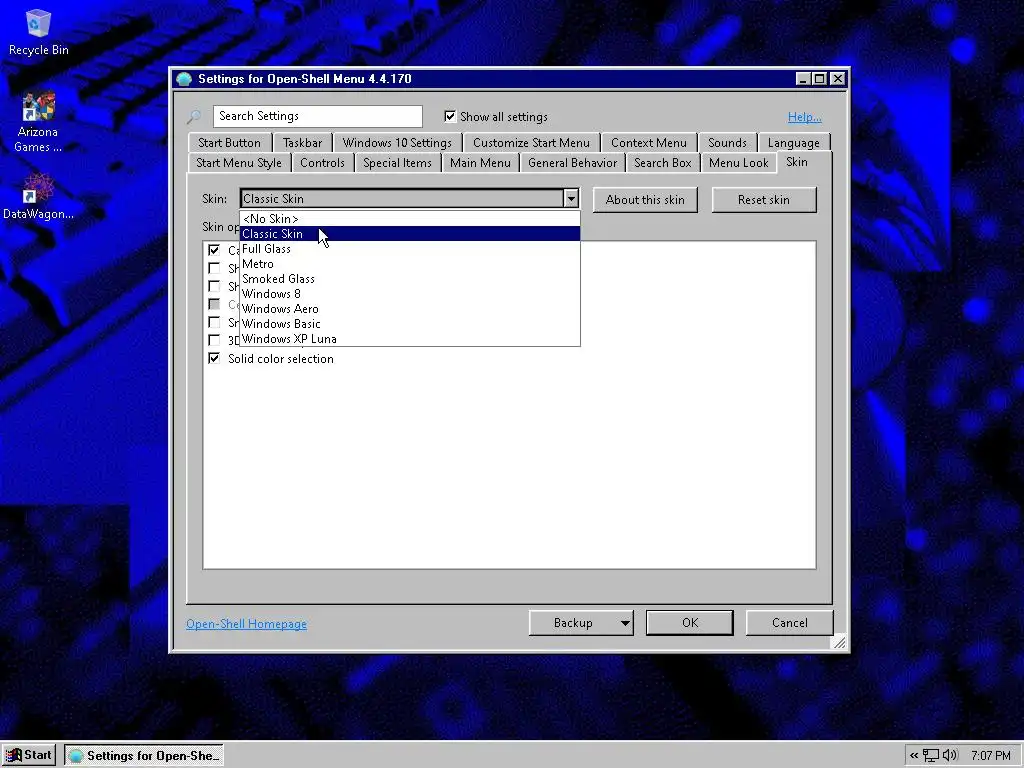
Task: Switch to the Start Button tab
Action: tap(229, 142)
